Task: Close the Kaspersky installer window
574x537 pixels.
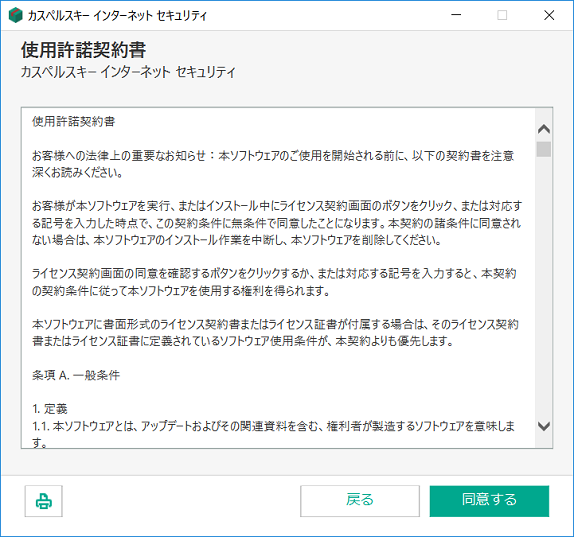Action: (x=549, y=15)
